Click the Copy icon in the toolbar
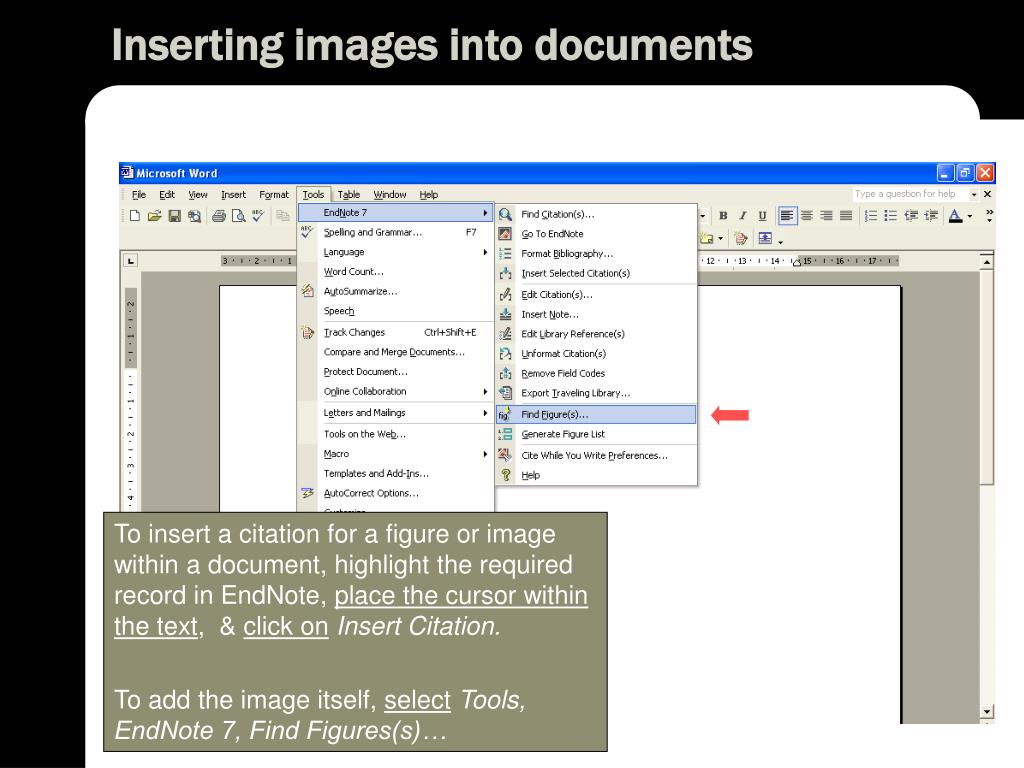The width and height of the screenshot is (1024, 768). click(x=282, y=216)
